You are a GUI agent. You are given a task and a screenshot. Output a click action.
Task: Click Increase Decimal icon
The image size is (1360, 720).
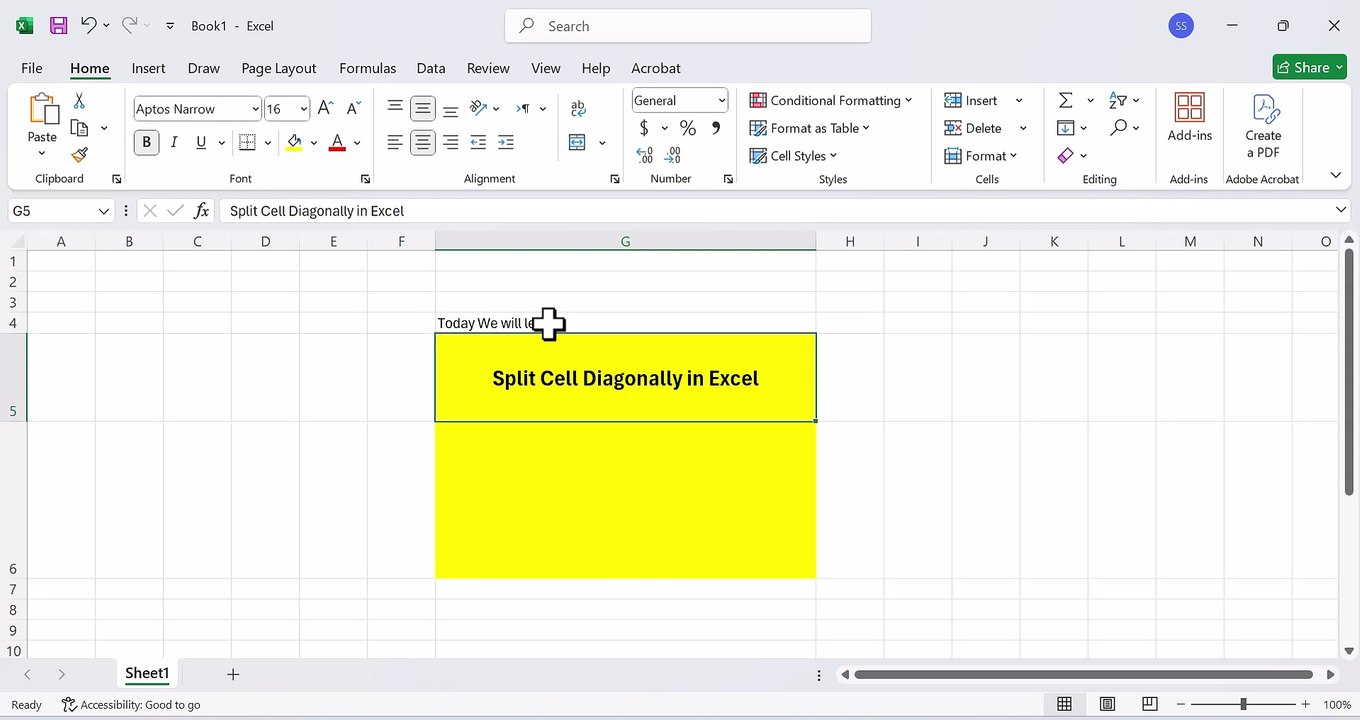(645, 155)
